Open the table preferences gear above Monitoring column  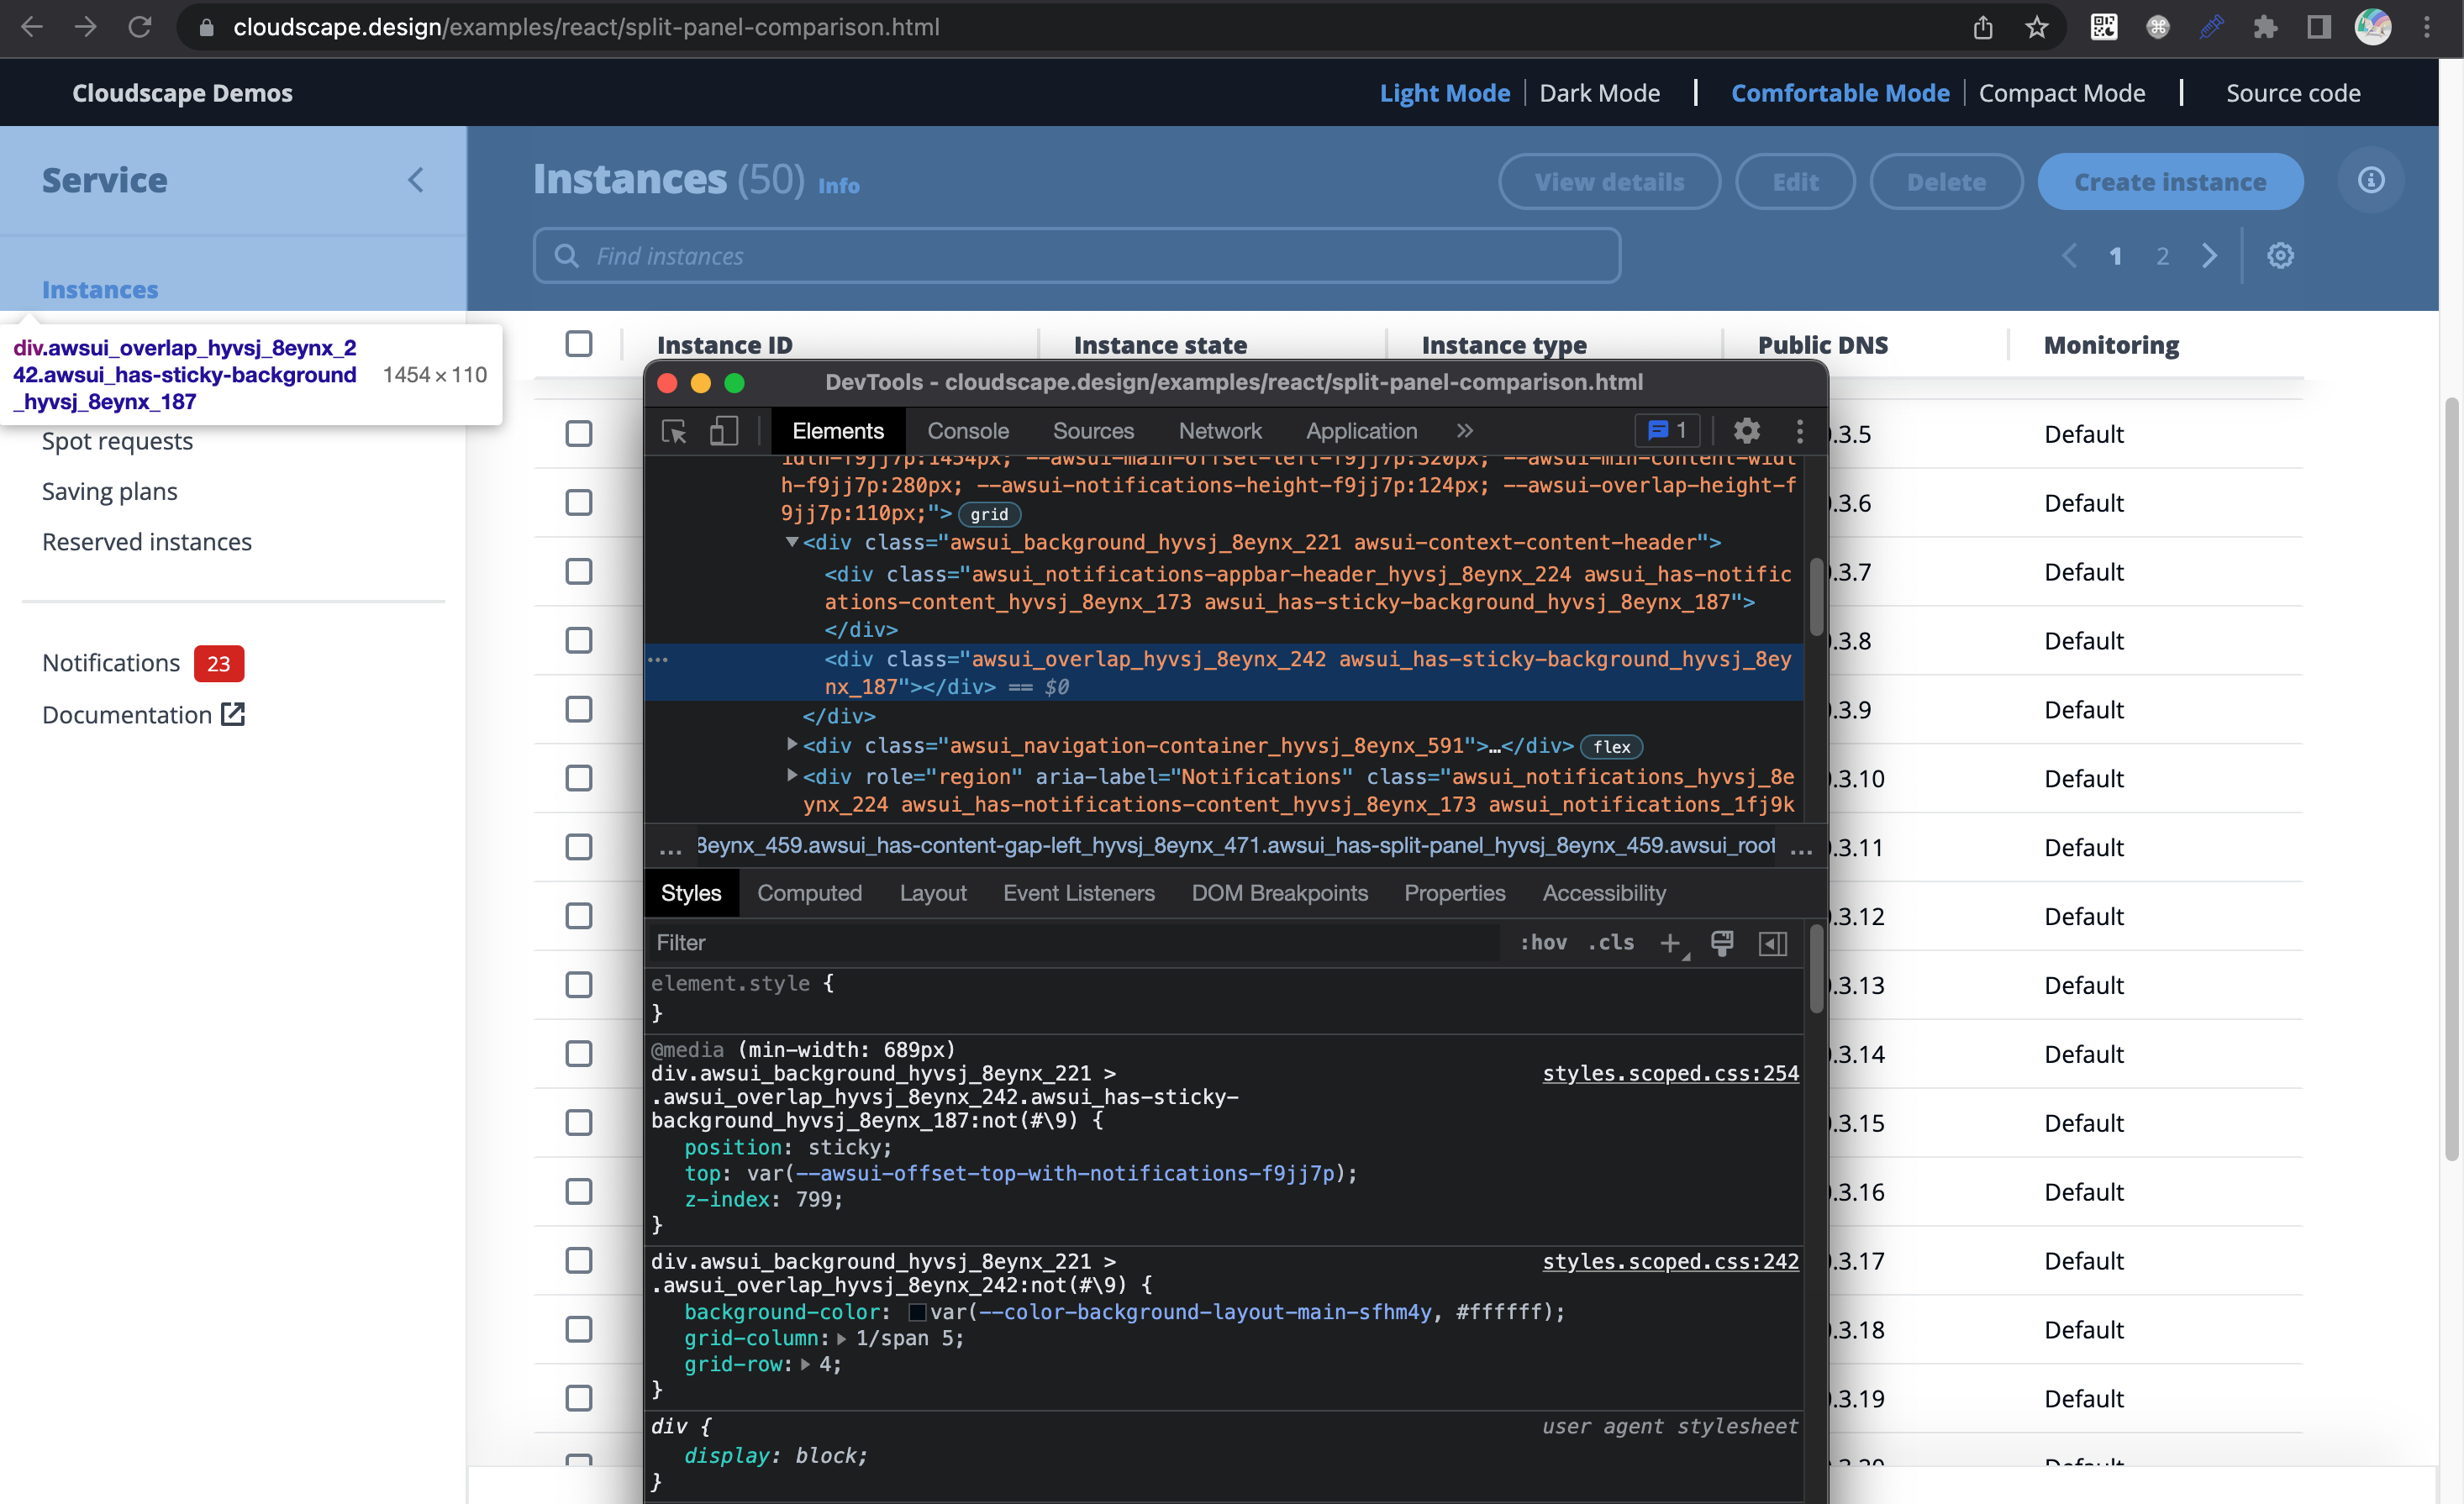point(2281,256)
